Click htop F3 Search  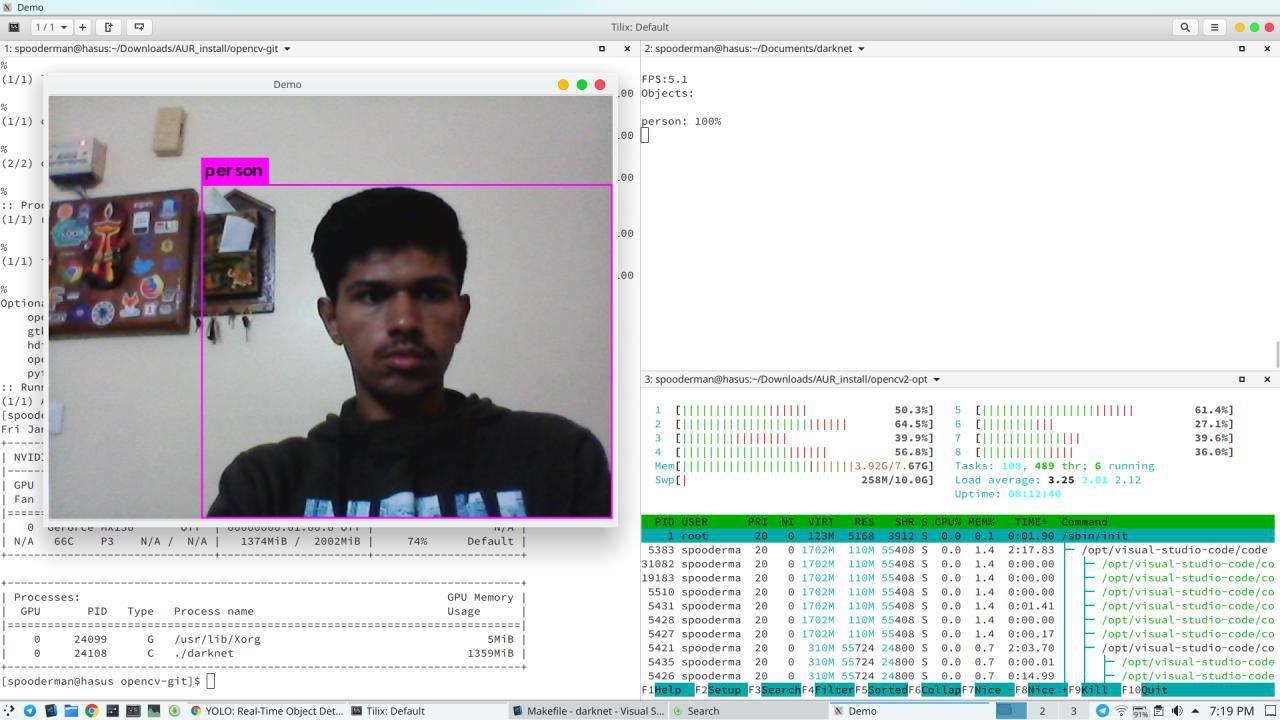point(775,690)
